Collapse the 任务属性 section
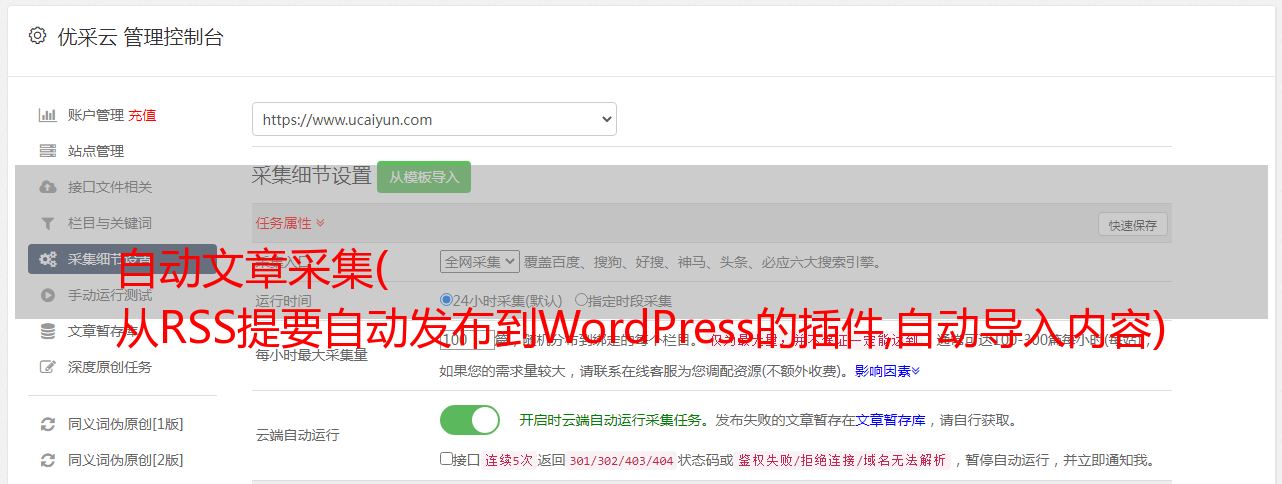This screenshot has height=484, width=1282. pyautogui.click(x=290, y=223)
